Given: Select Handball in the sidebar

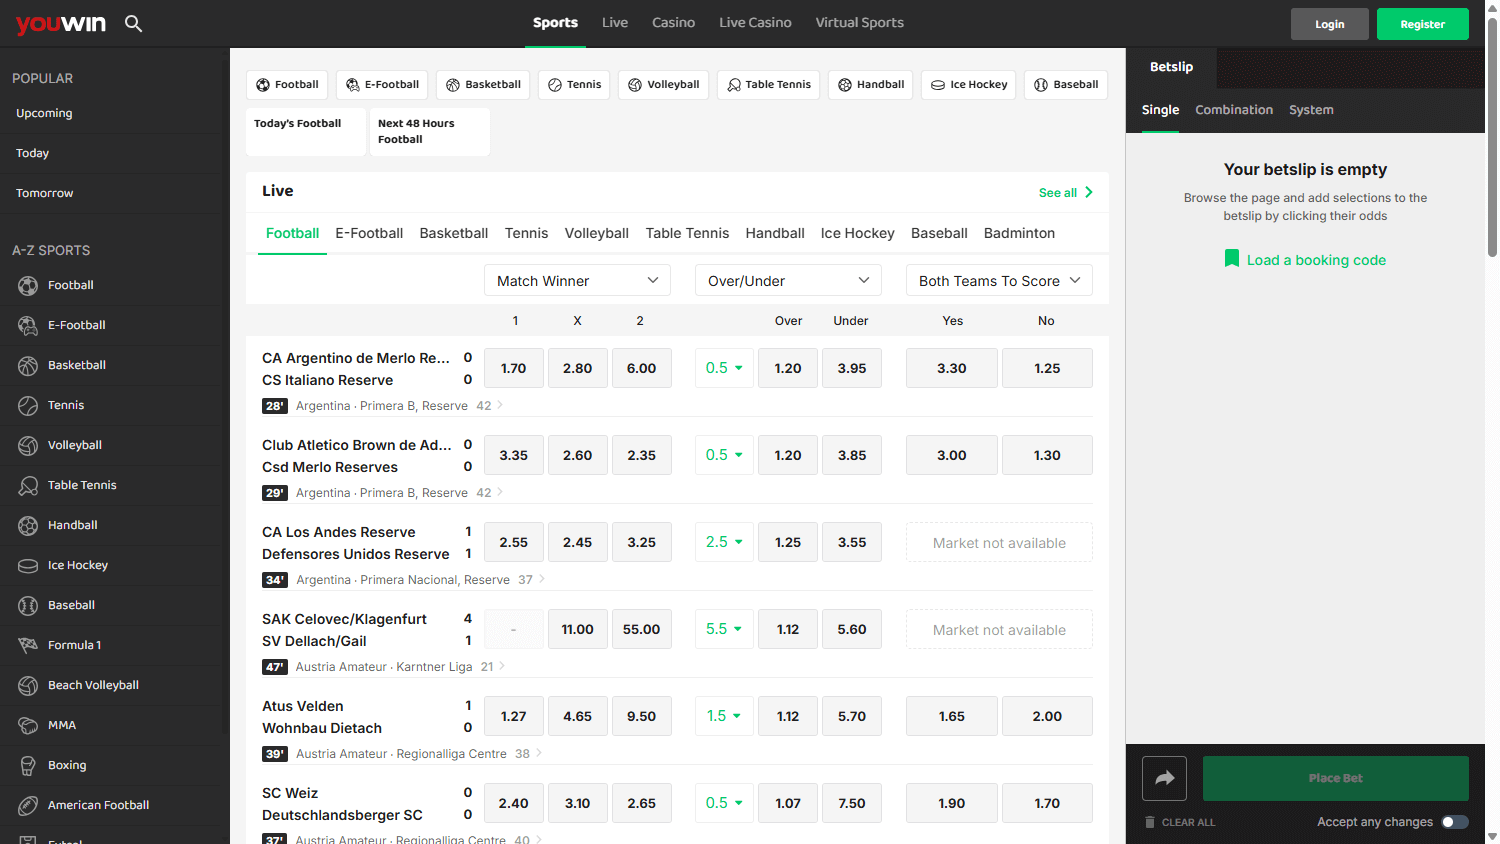Looking at the screenshot, I should click(71, 525).
